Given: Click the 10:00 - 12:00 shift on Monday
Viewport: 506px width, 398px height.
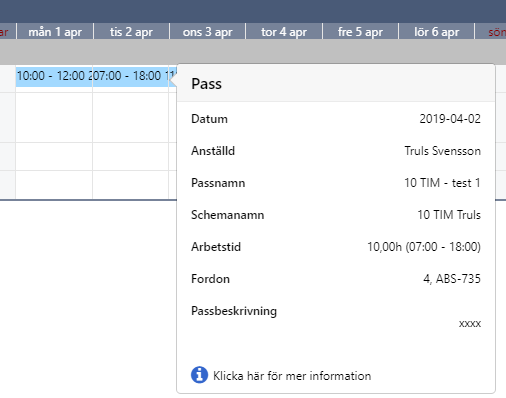Looking at the screenshot, I should (54, 76).
